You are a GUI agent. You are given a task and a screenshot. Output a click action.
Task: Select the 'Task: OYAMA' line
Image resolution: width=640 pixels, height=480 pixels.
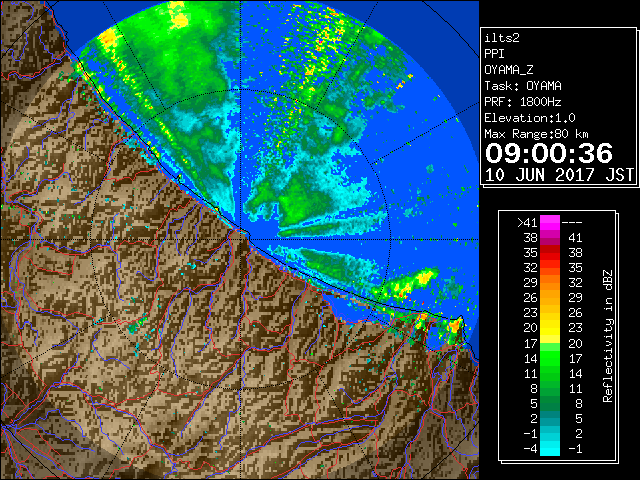[523, 86]
